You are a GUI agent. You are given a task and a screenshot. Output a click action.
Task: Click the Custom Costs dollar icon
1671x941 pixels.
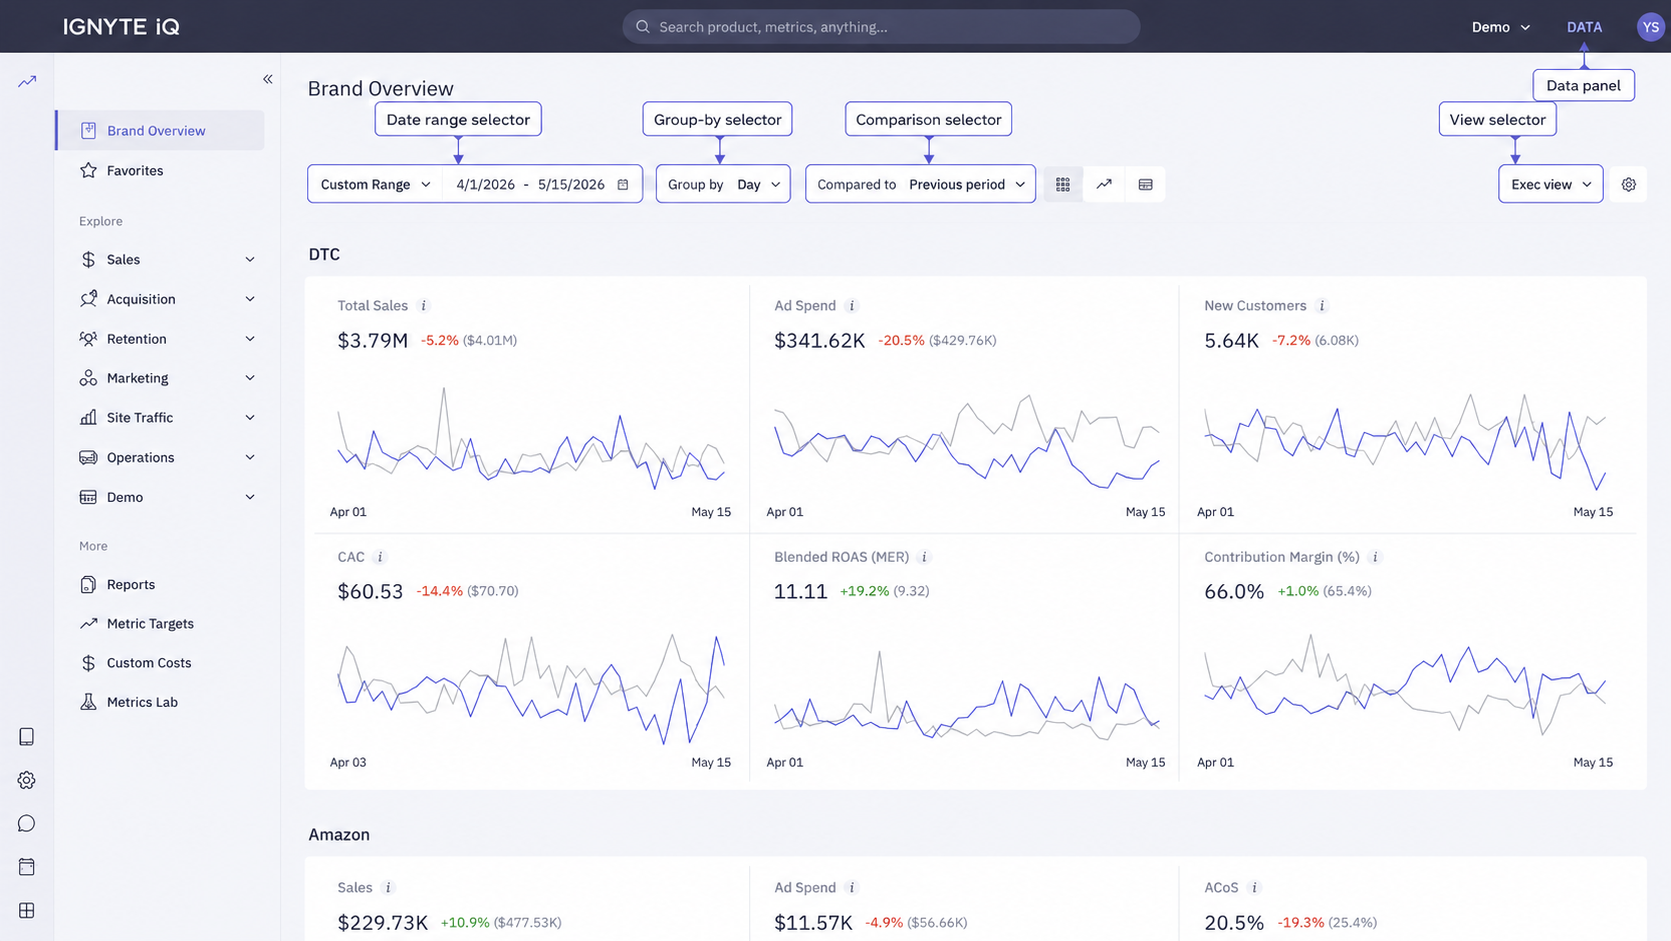(88, 663)
